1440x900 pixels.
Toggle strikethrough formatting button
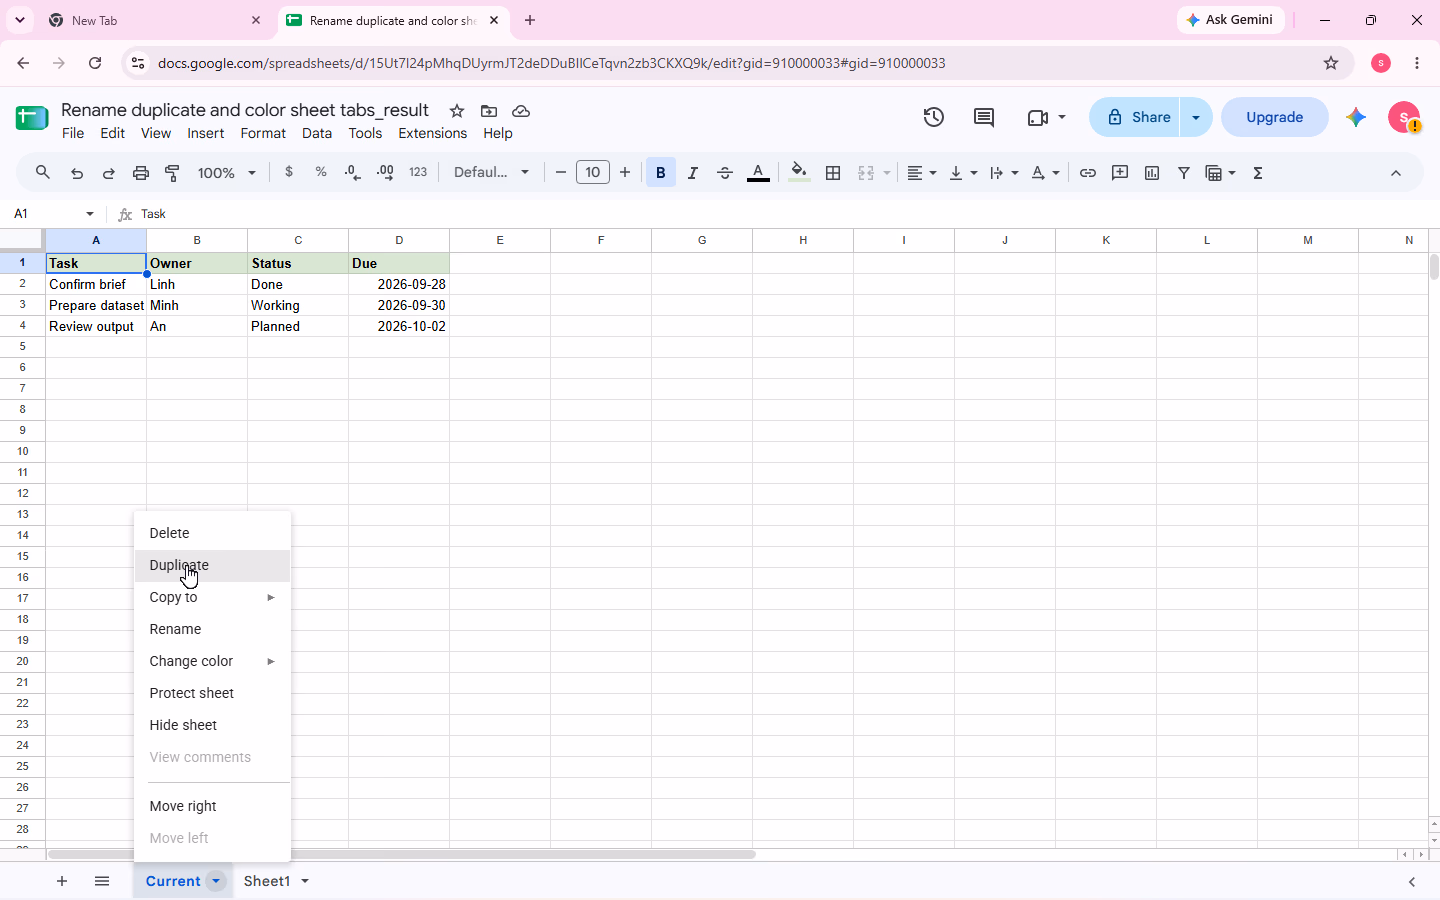tap(725, 173)
